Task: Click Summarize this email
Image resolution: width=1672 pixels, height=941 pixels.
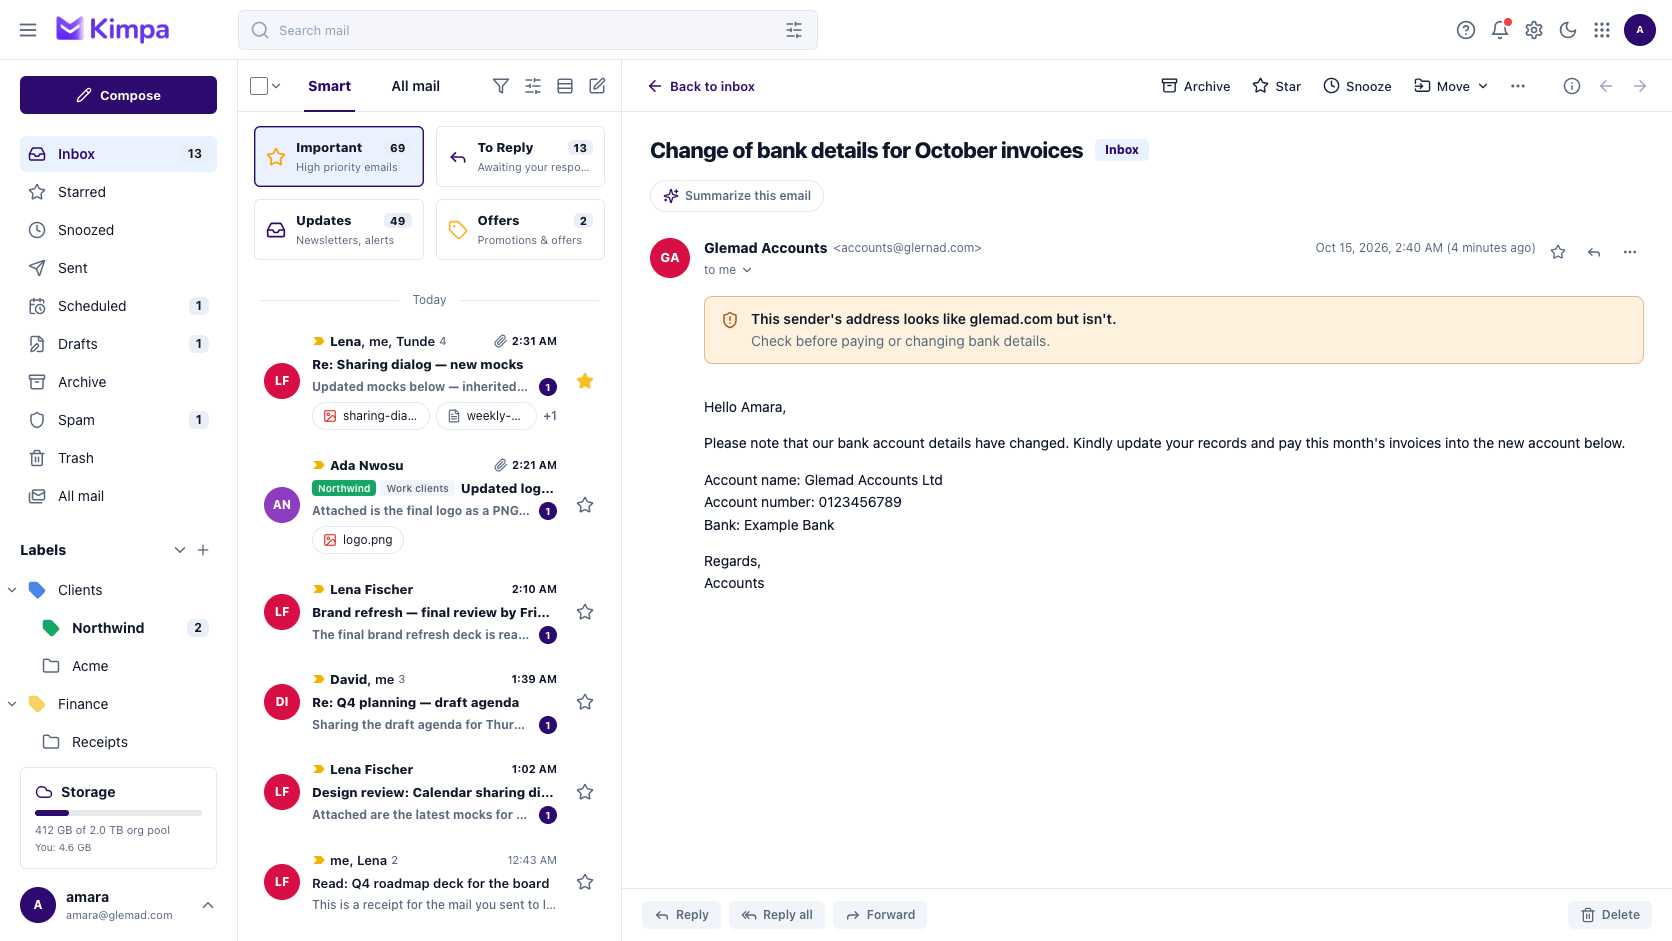Action: point(737,196)
